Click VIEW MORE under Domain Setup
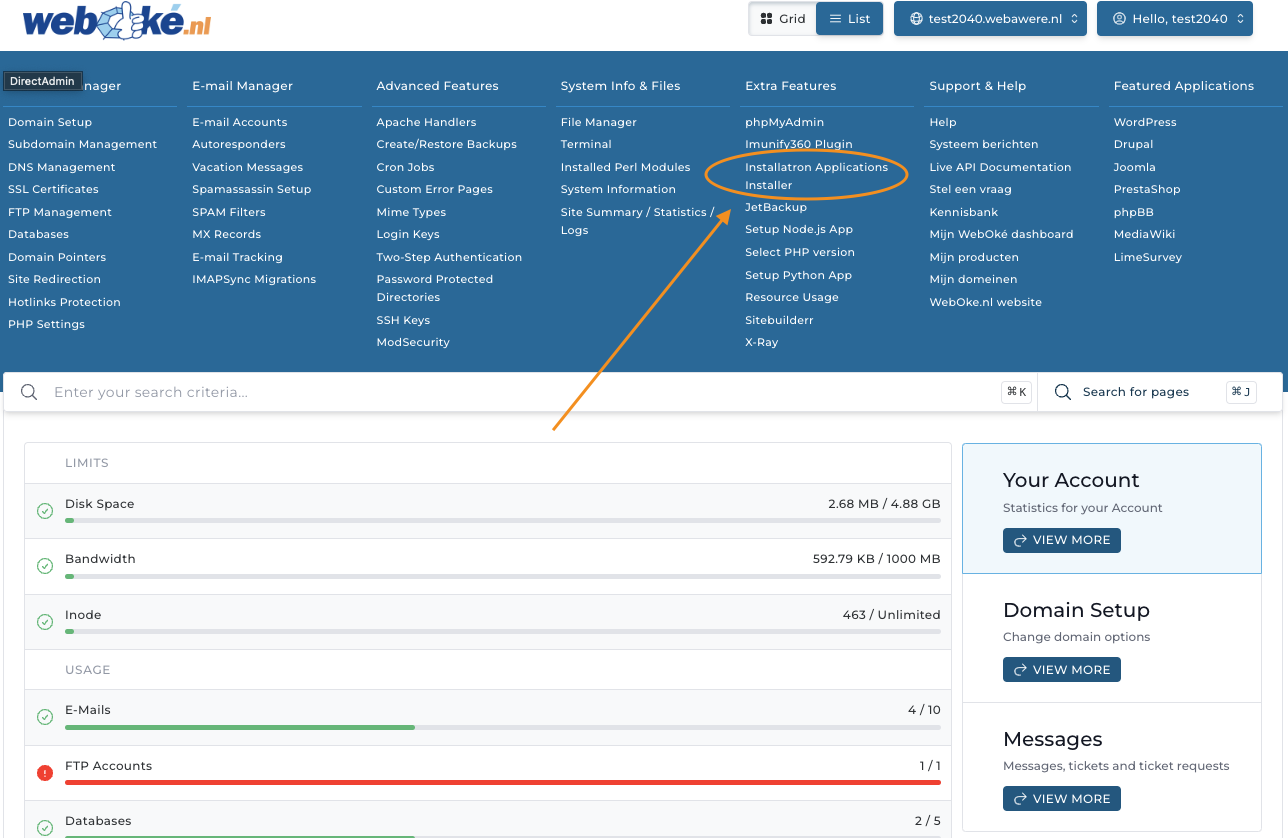The height and width of the screenshot is (838, 1288). [1062, 670]
